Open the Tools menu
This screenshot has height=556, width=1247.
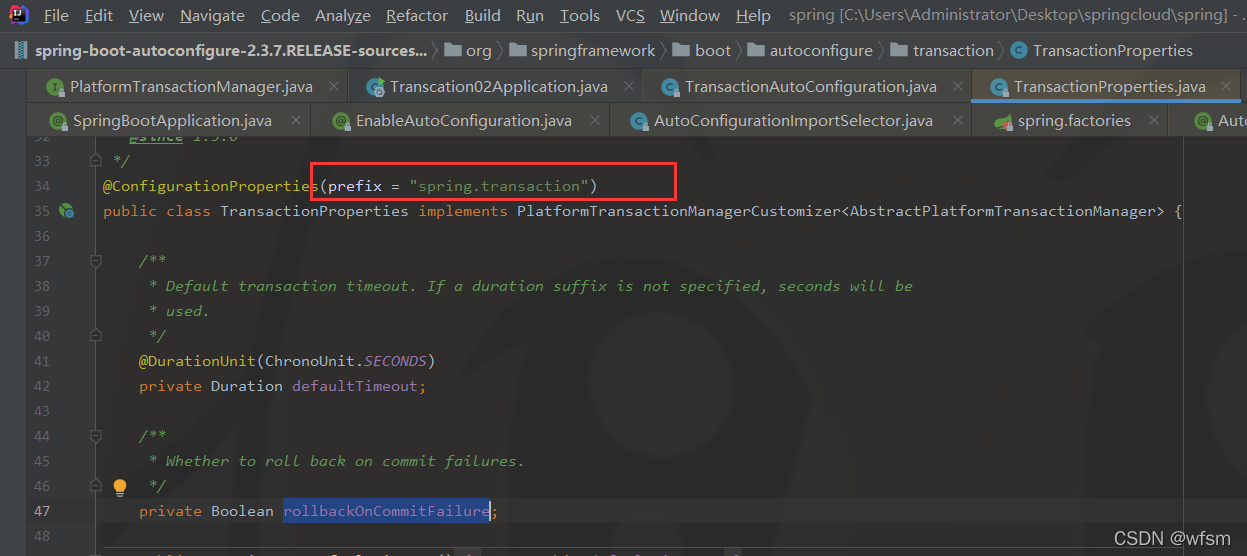580,16
